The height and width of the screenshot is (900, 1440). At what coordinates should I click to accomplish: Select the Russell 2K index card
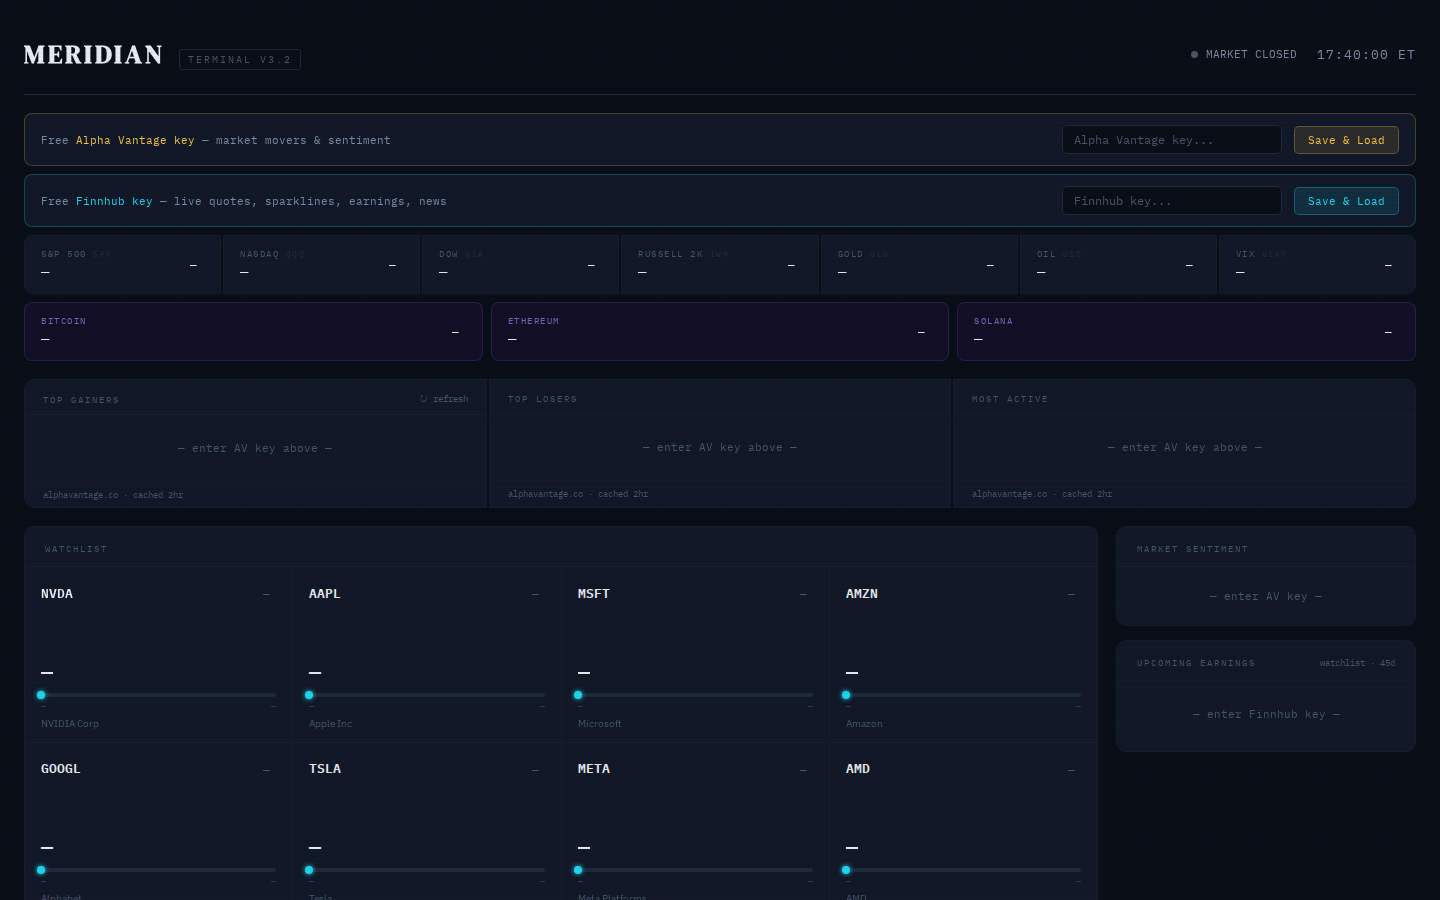[x=719, y=264]
